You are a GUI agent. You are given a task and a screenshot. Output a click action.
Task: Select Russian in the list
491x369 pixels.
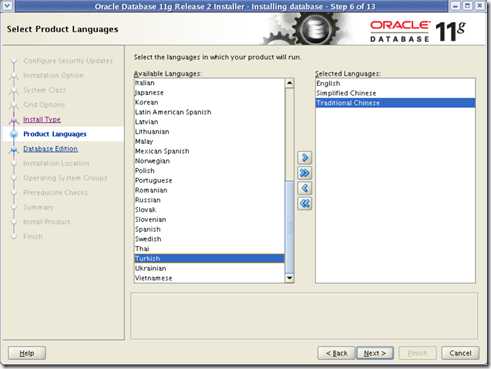pyautogui.click(x=209, y=200)
